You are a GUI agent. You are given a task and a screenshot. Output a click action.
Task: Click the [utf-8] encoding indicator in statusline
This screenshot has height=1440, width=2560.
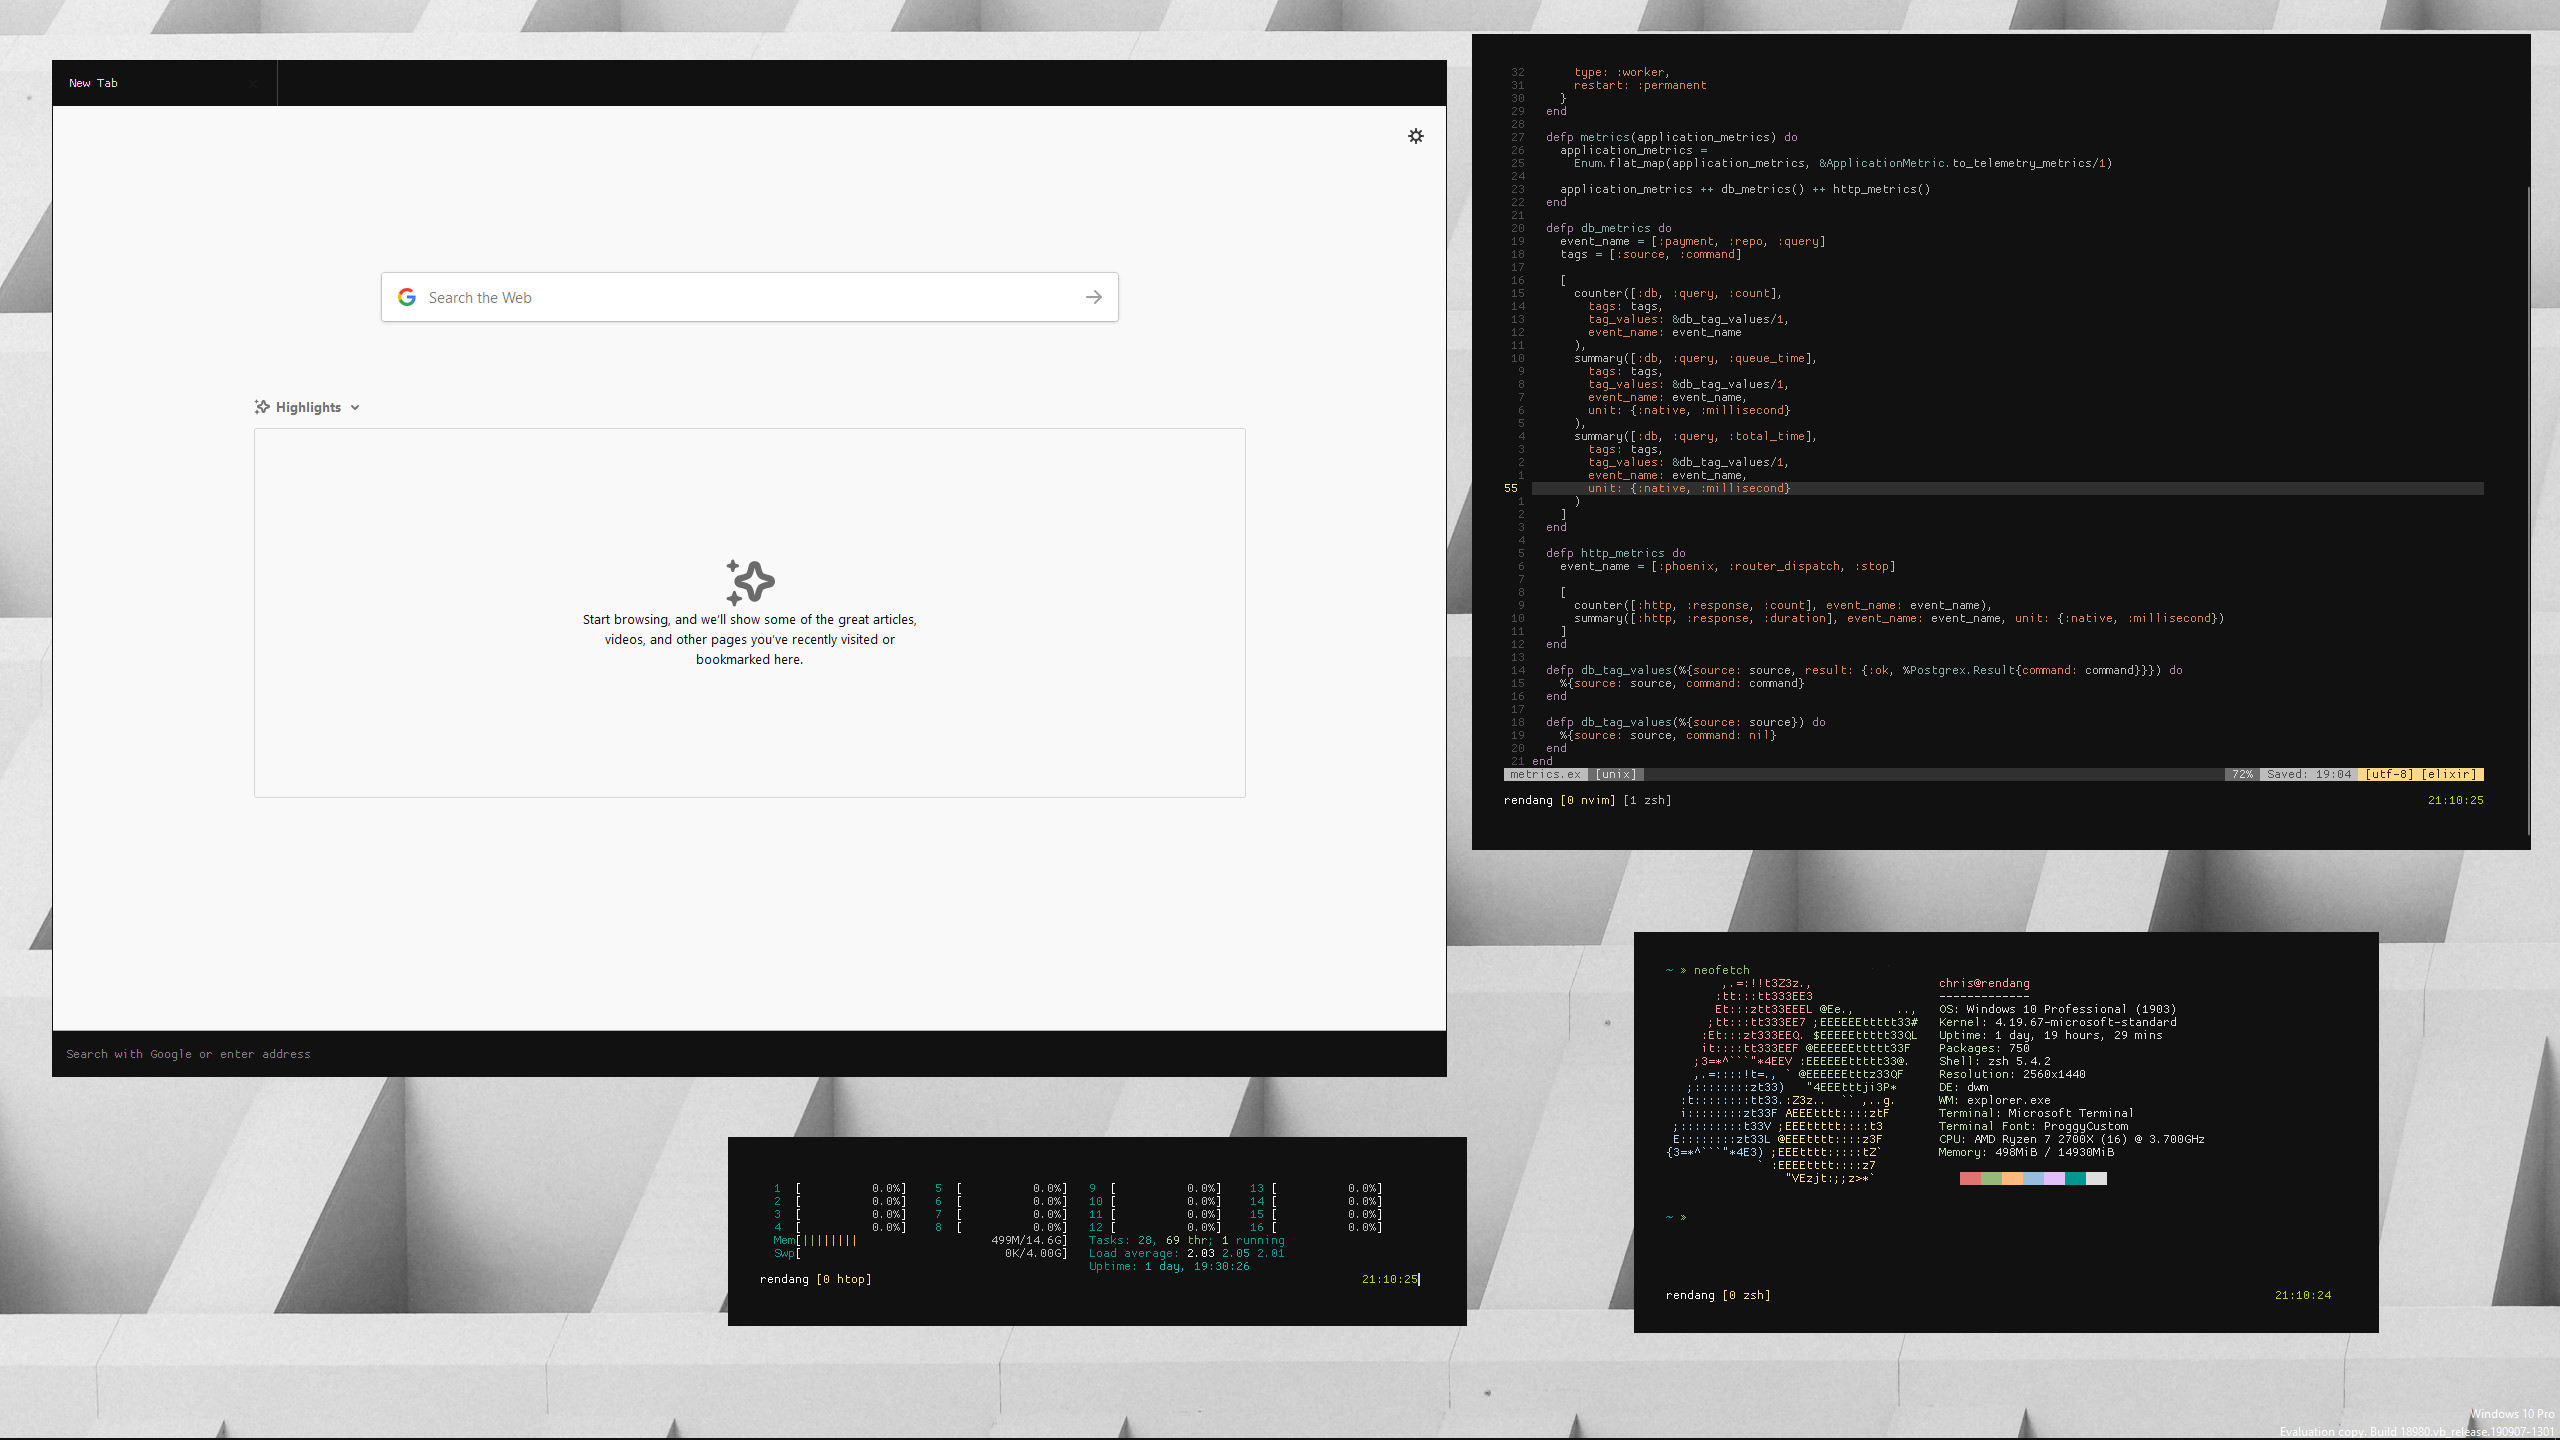point(2390,774)
